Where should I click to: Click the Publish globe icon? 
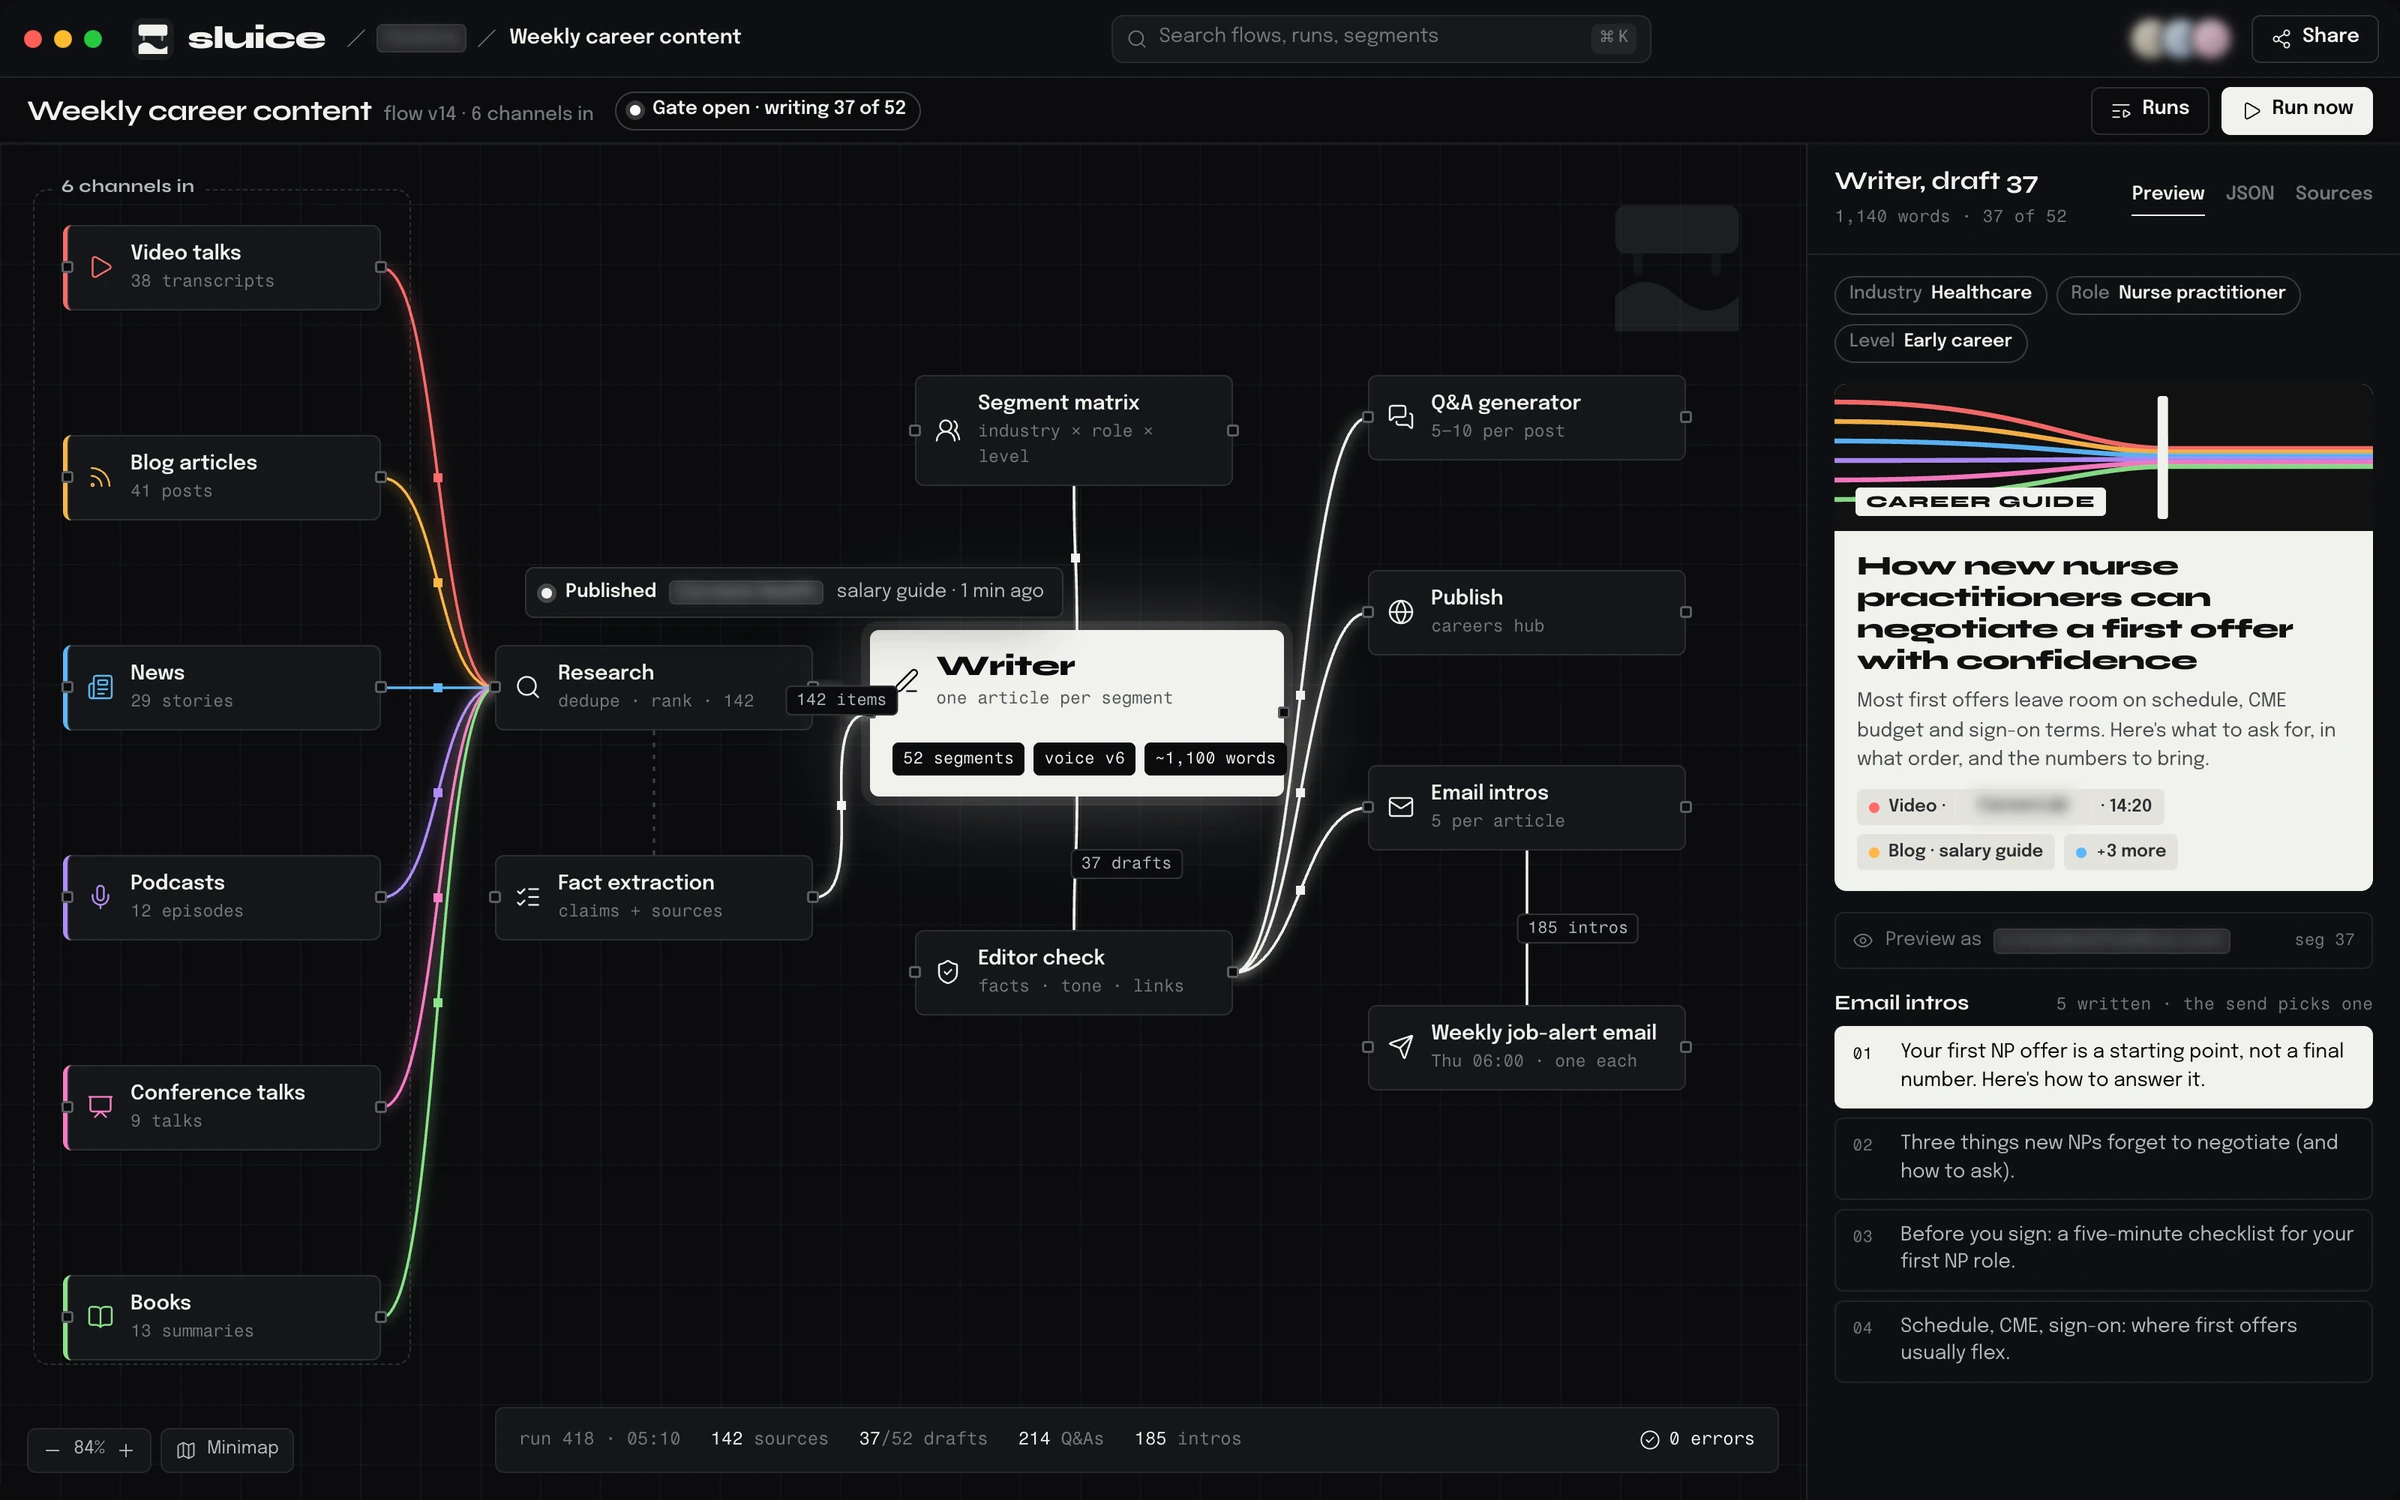pyautogui.click(x=1401, y=612)
